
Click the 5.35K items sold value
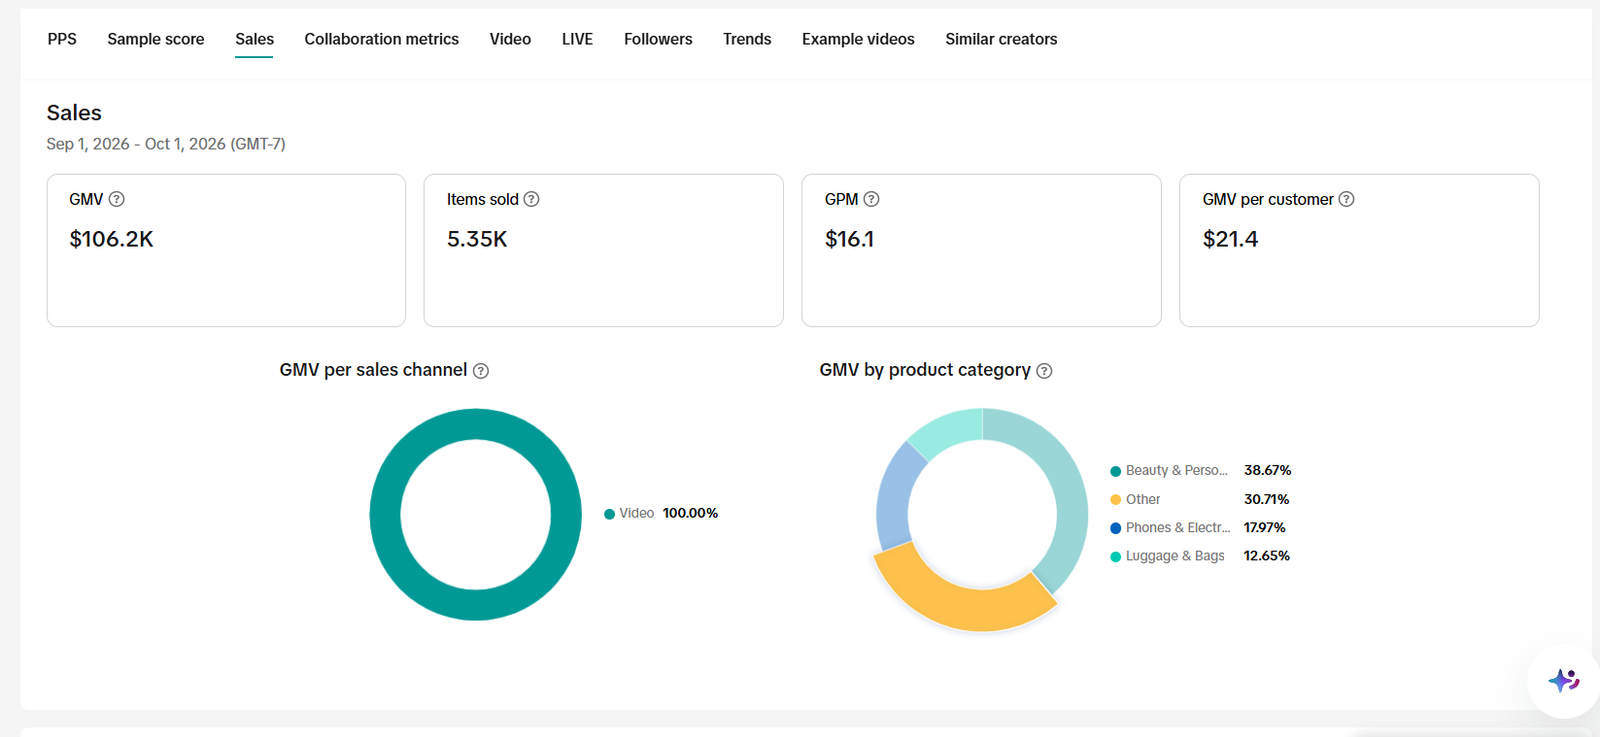pyautogui.click(x=477, y=239)
